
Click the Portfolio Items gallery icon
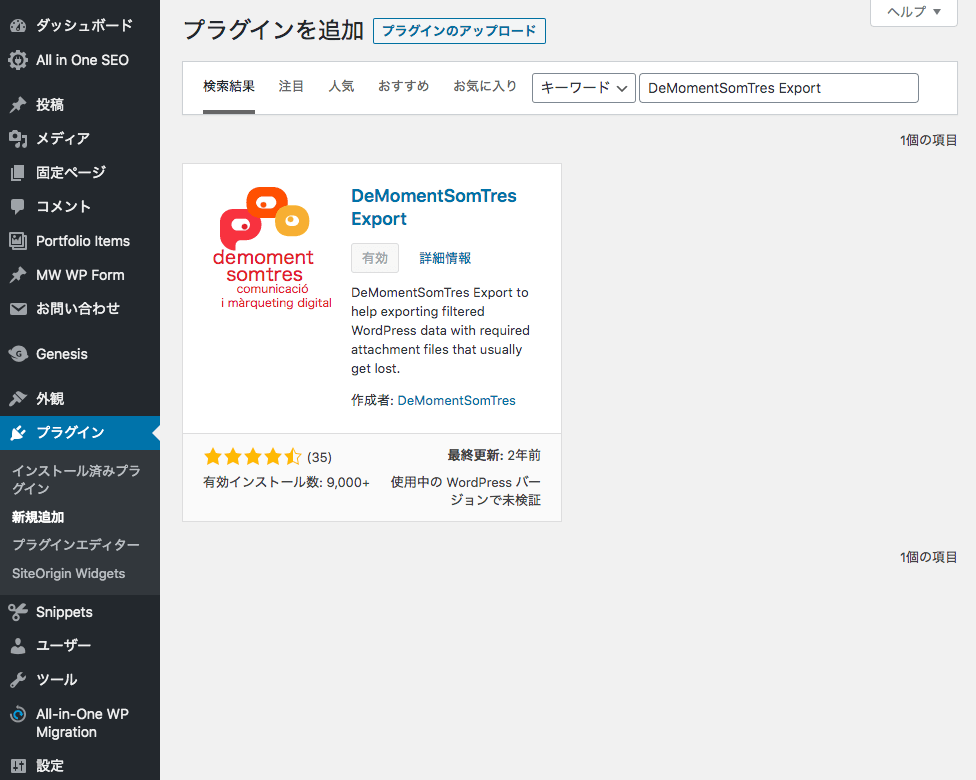[x=18, y=241]
